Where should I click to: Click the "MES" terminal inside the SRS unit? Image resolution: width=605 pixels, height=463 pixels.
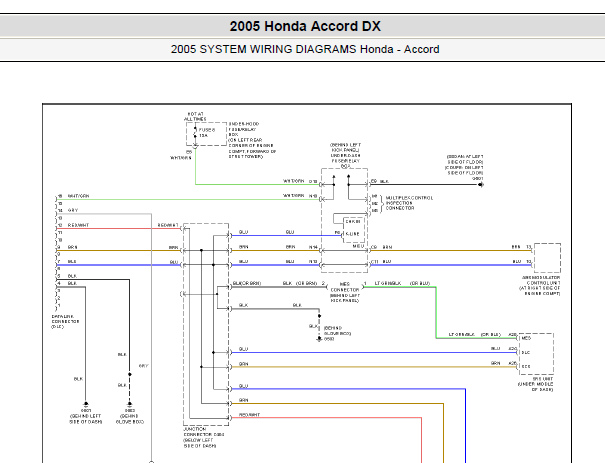click(x=526, y=338)
